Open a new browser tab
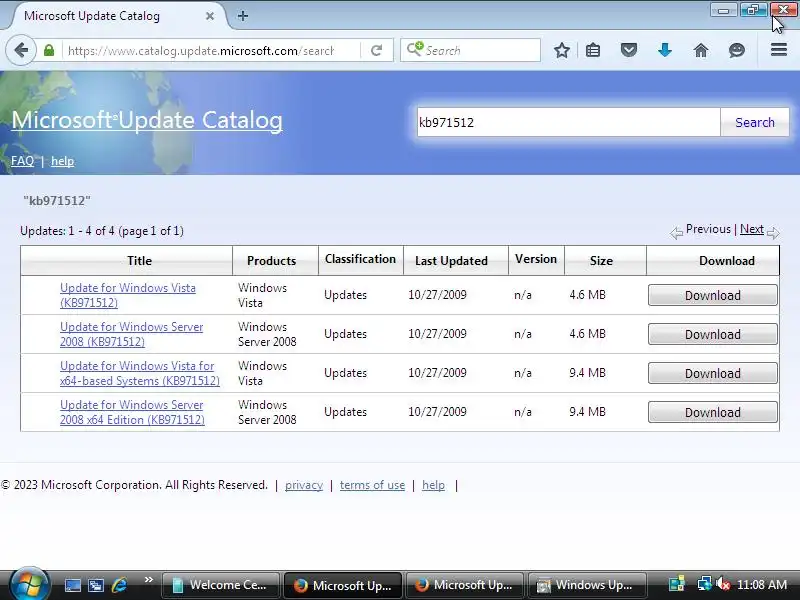The height and width of the screenshot is (600, 800). [x=243, y=16]
